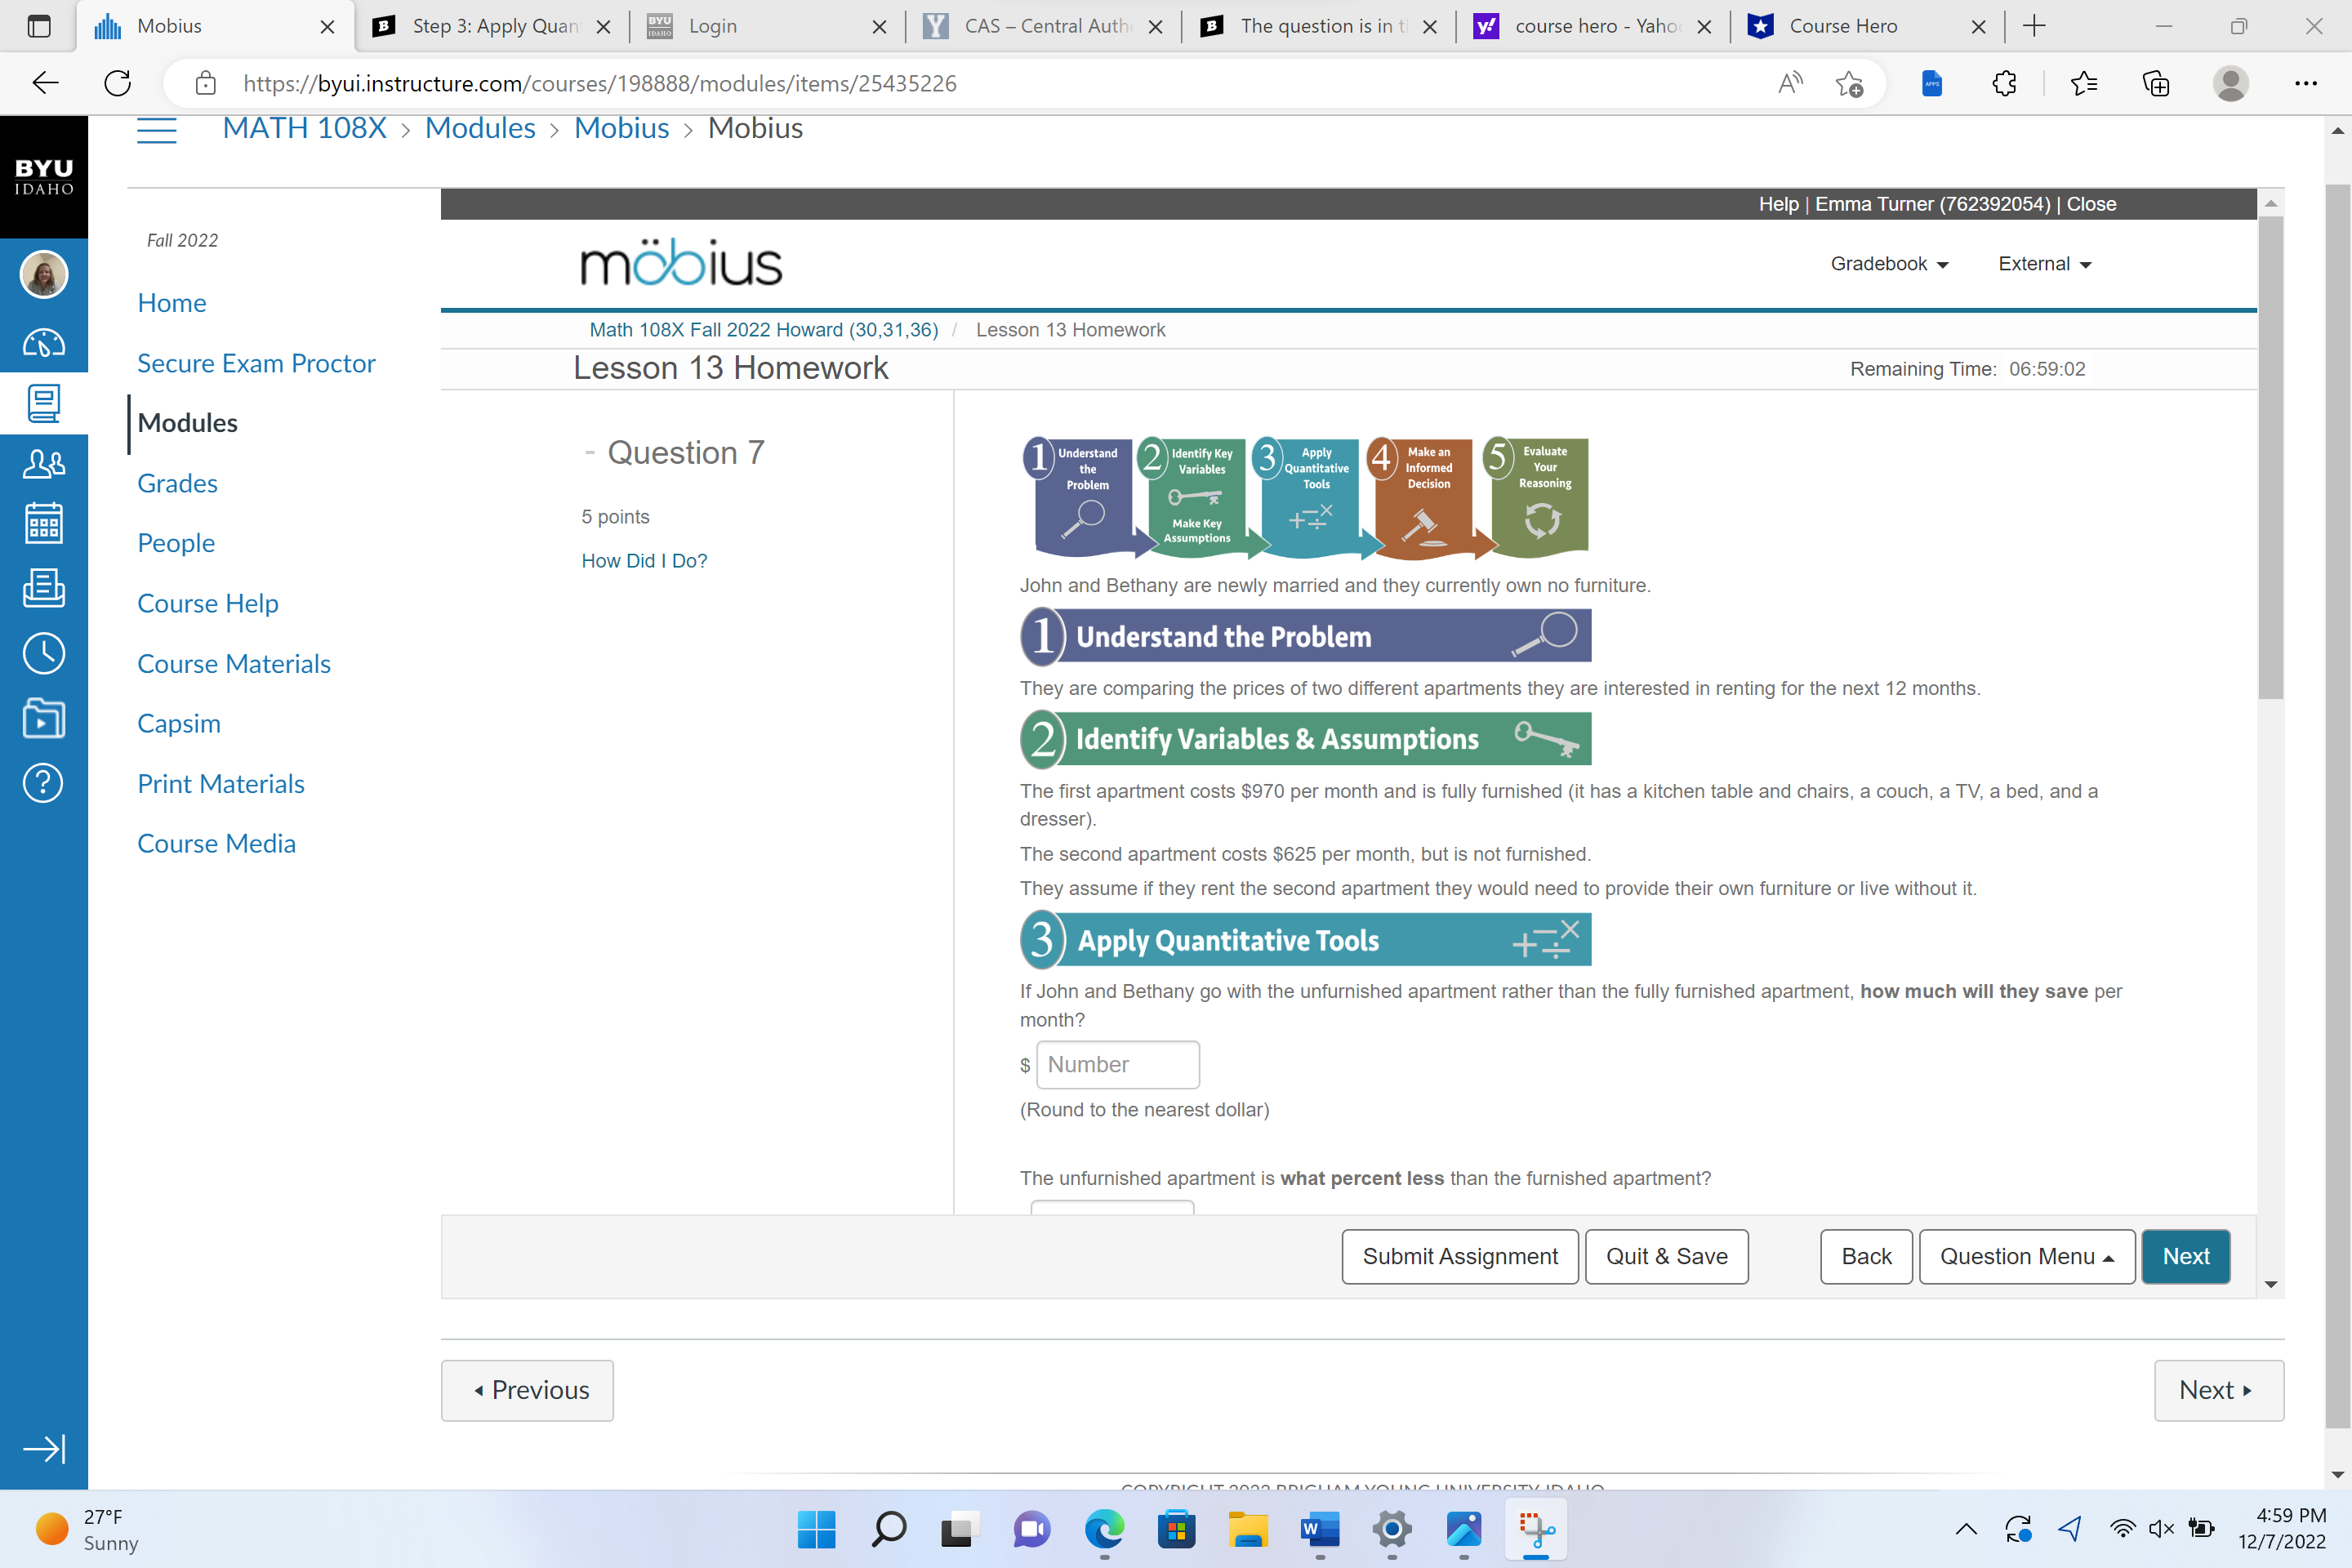Image resolution: width=2352 pixels, height=1568 pixels.
Task: Open Microsoft Word from the taskbar
Action: pyautogui.click(x=1320, y=1529)
